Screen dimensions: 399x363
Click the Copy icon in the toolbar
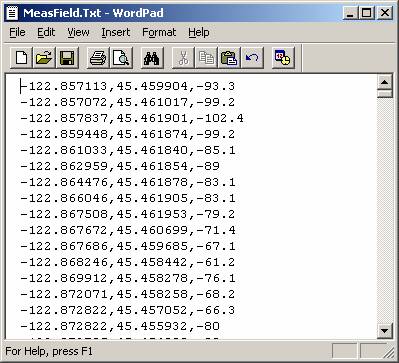click(x=206, y=58)
